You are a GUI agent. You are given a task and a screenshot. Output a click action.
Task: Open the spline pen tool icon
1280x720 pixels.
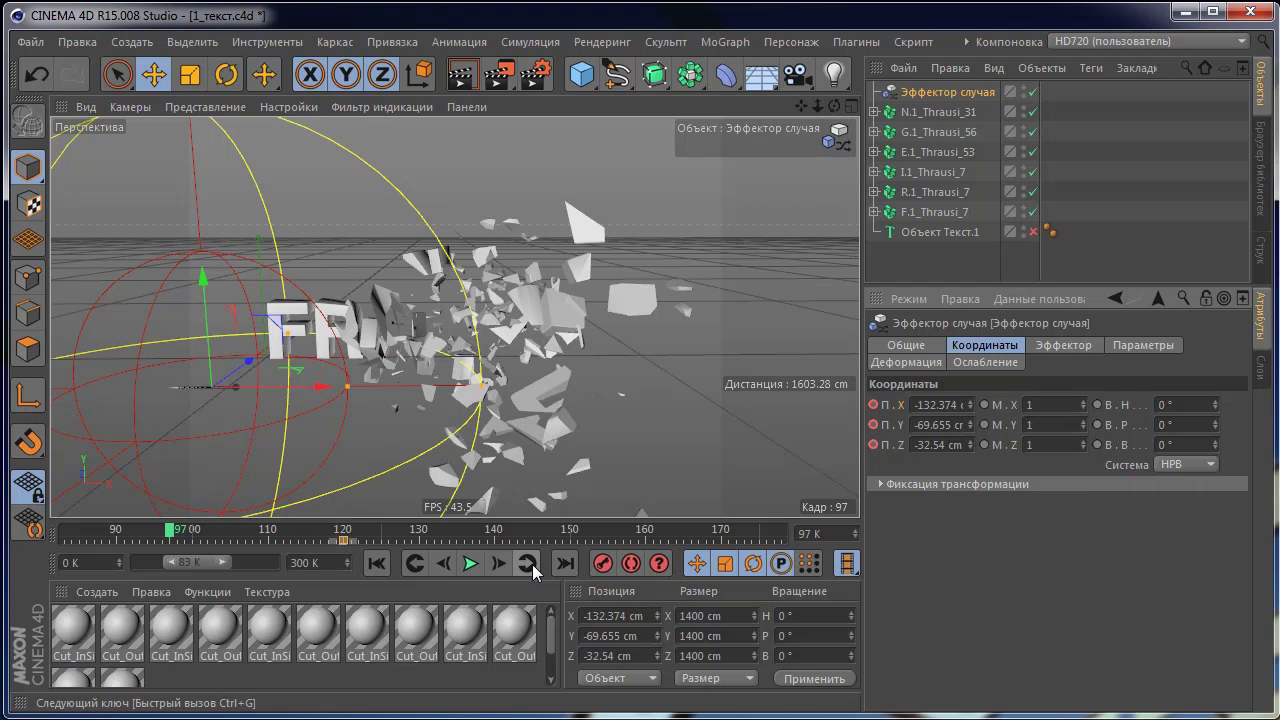(618, 75)
